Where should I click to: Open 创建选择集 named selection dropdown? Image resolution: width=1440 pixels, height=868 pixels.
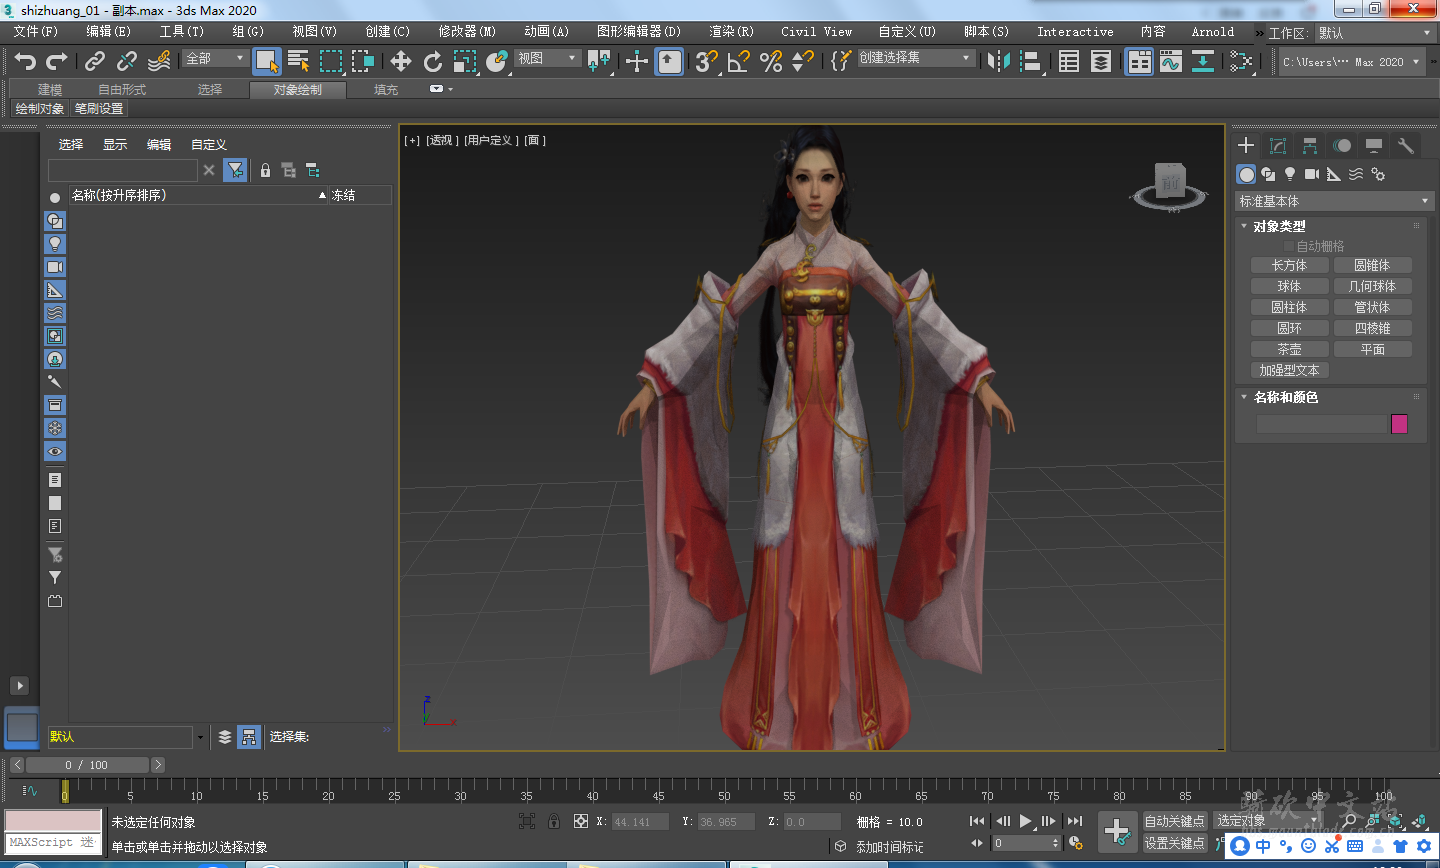point(915,58)
